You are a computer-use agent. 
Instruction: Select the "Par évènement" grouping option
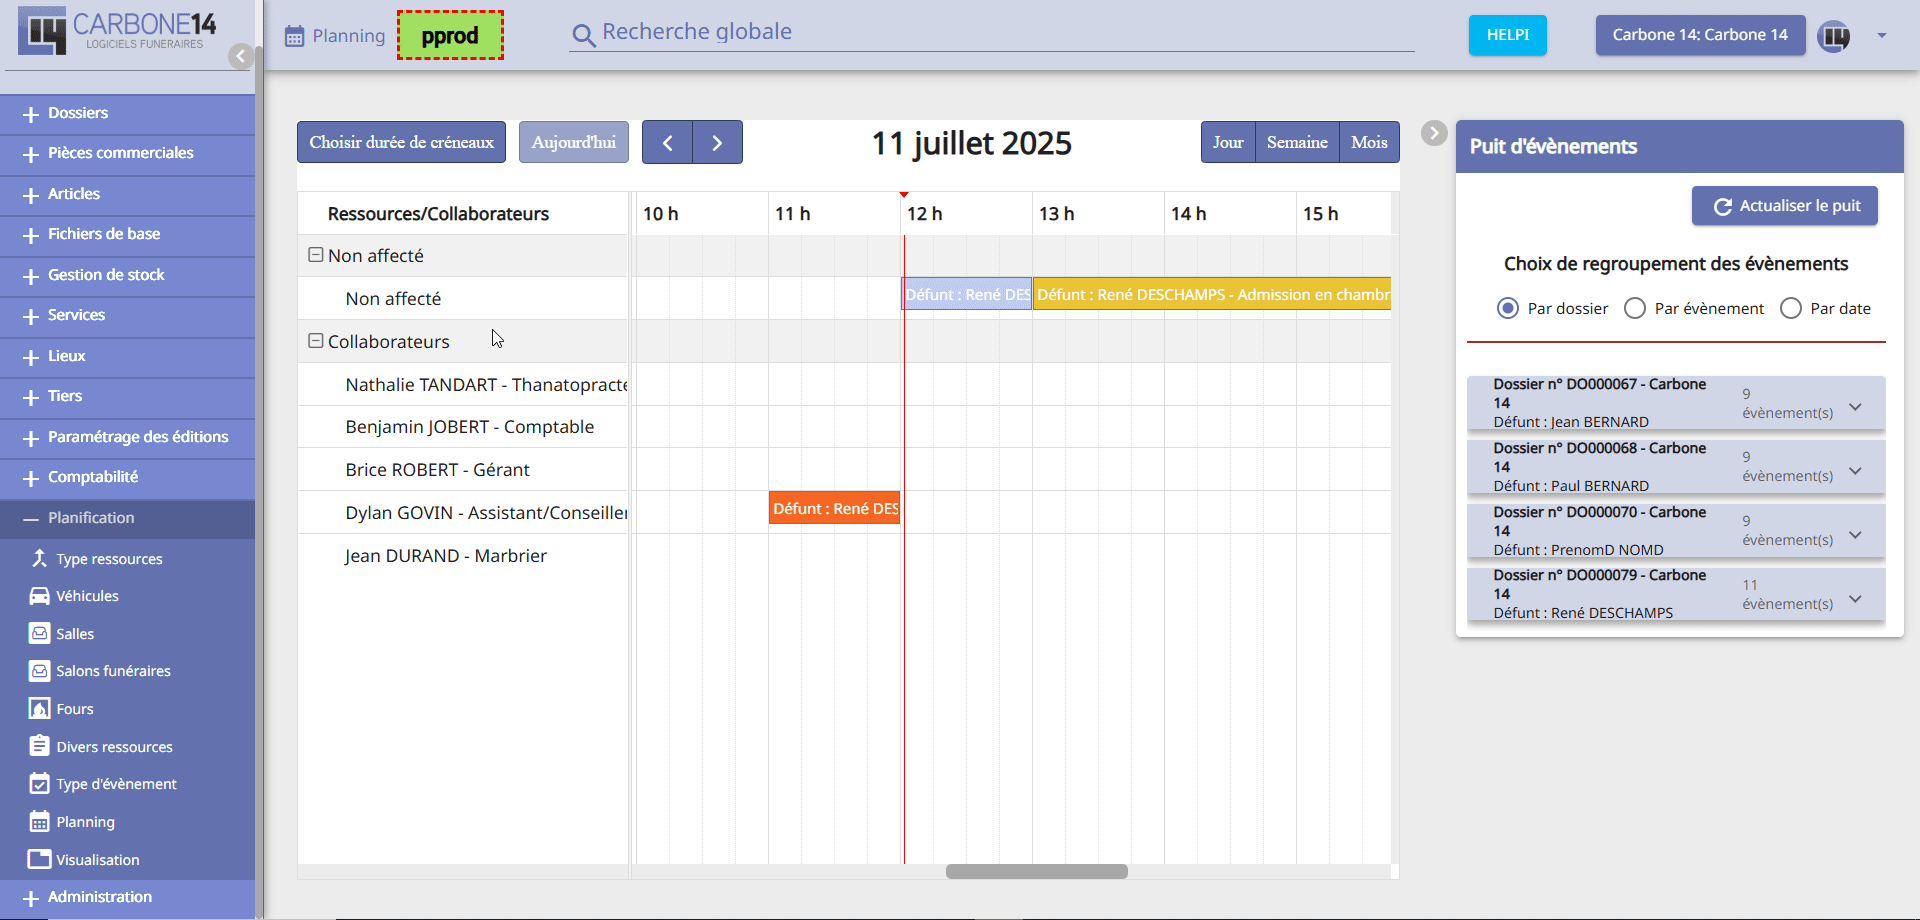pos(1635,308)
